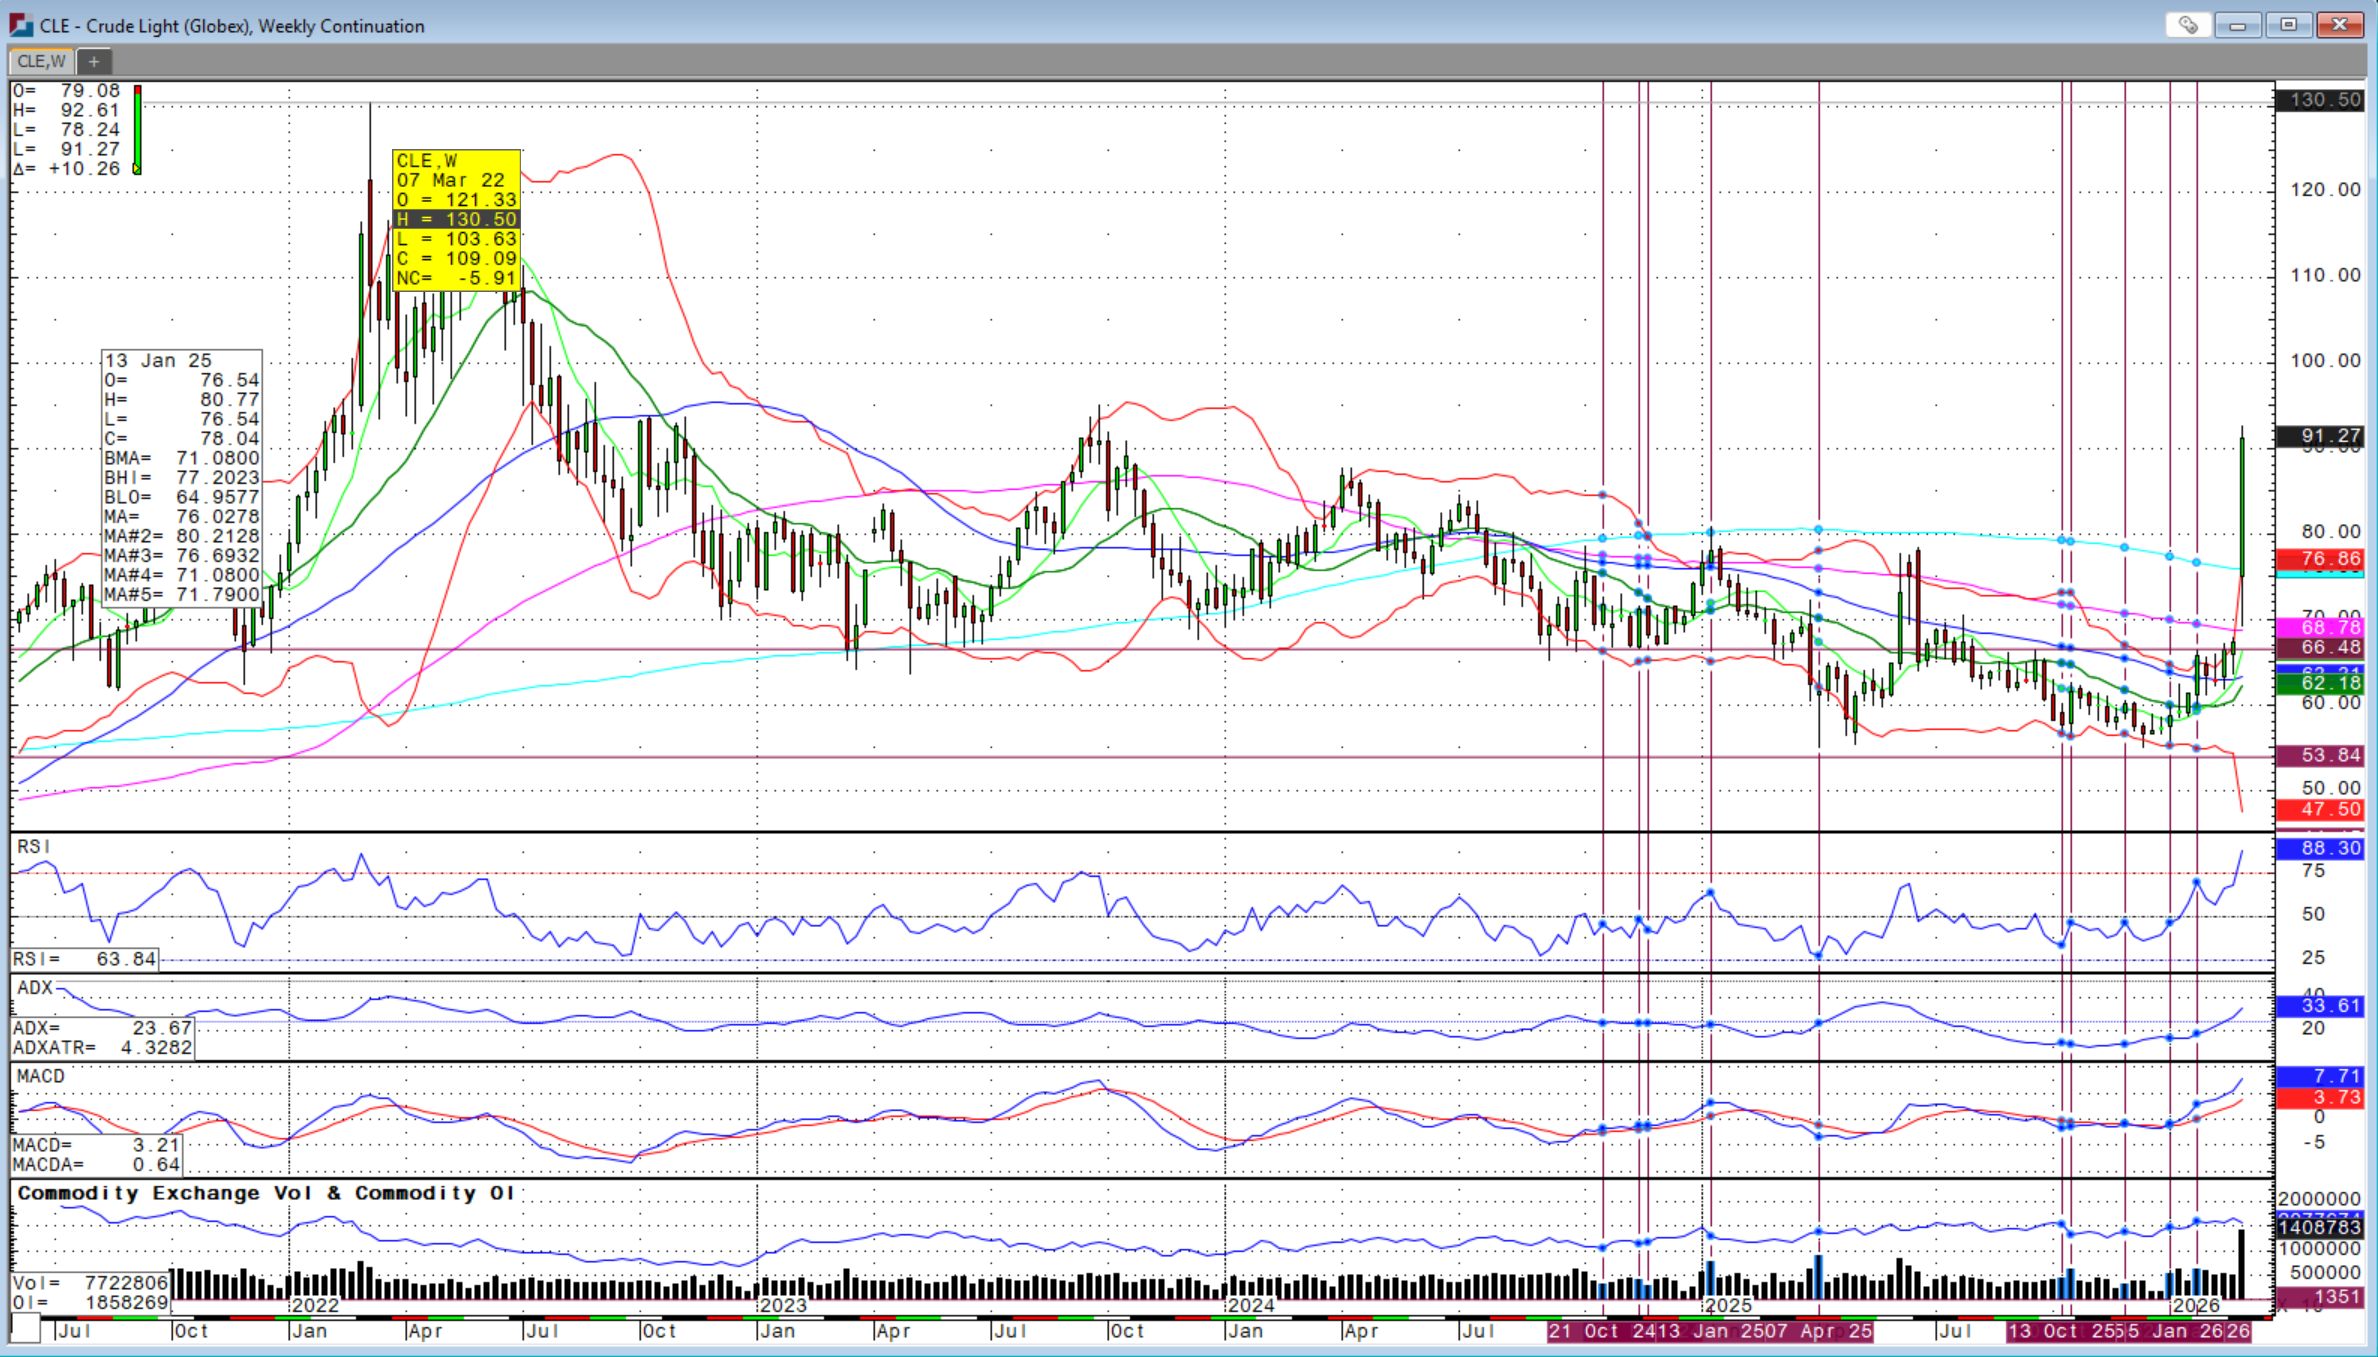
Task: Maximize the chart window
Action: coord(2288,25)
